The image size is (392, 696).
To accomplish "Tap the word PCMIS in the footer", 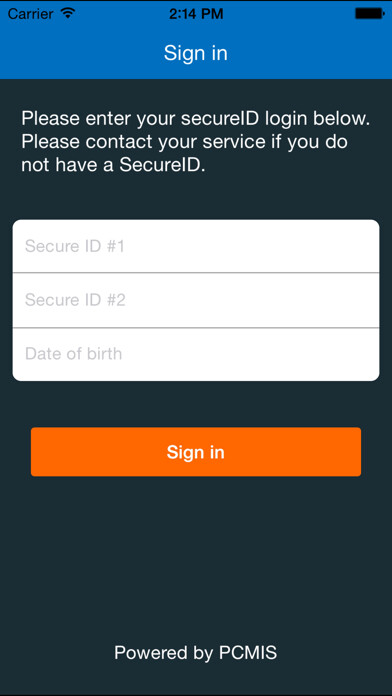I will [x=248, y=652].
